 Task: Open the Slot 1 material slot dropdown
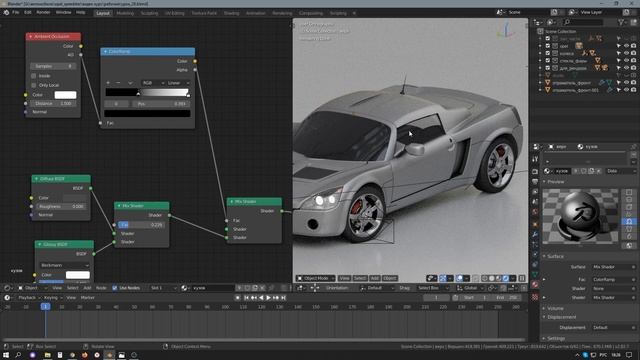pos(163,288)
